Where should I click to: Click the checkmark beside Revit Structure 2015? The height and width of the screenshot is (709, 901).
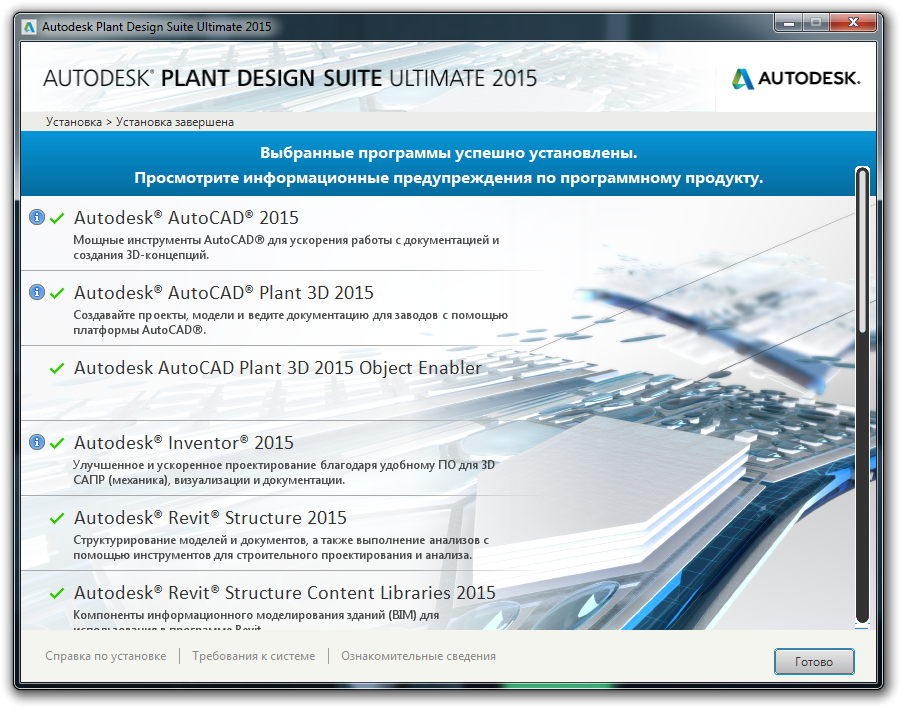tap(57, 518)
